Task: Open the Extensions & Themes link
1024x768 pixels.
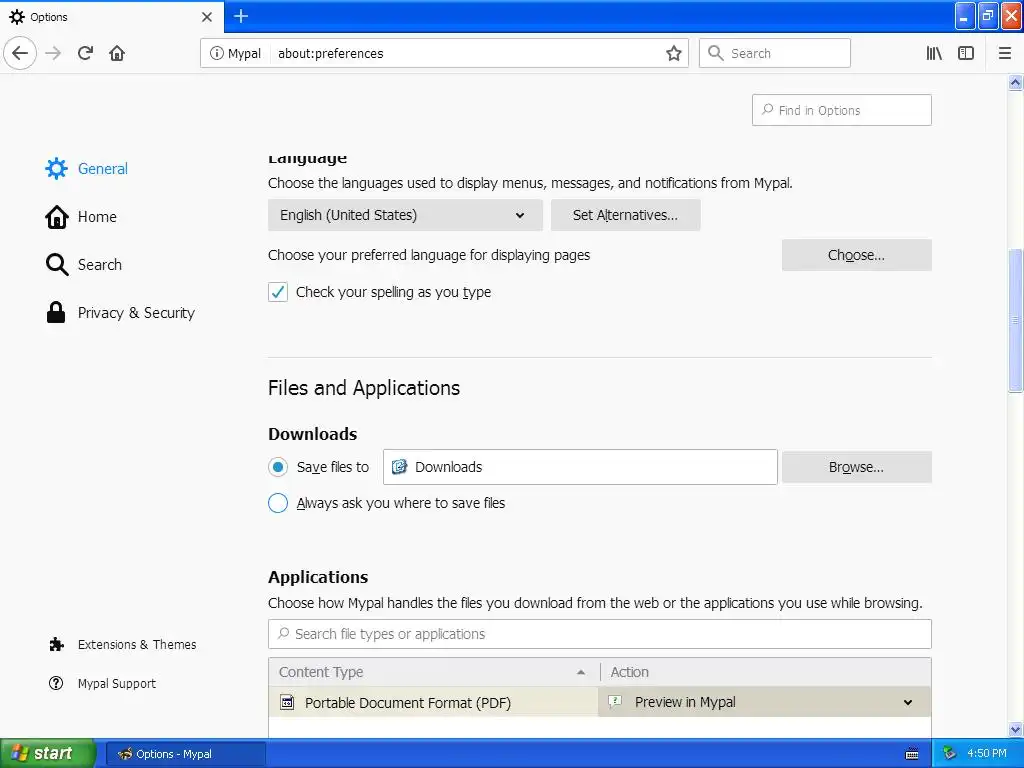Action: (123, 645)
